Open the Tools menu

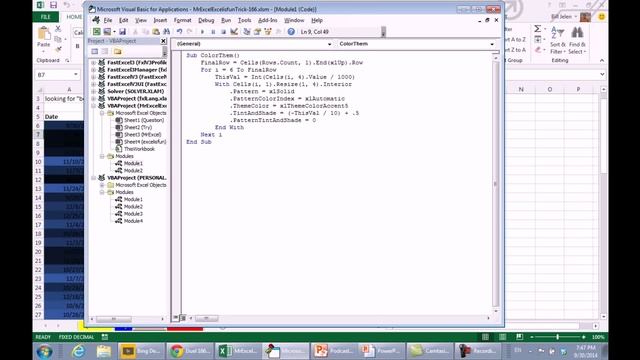[x=244, y=20]
